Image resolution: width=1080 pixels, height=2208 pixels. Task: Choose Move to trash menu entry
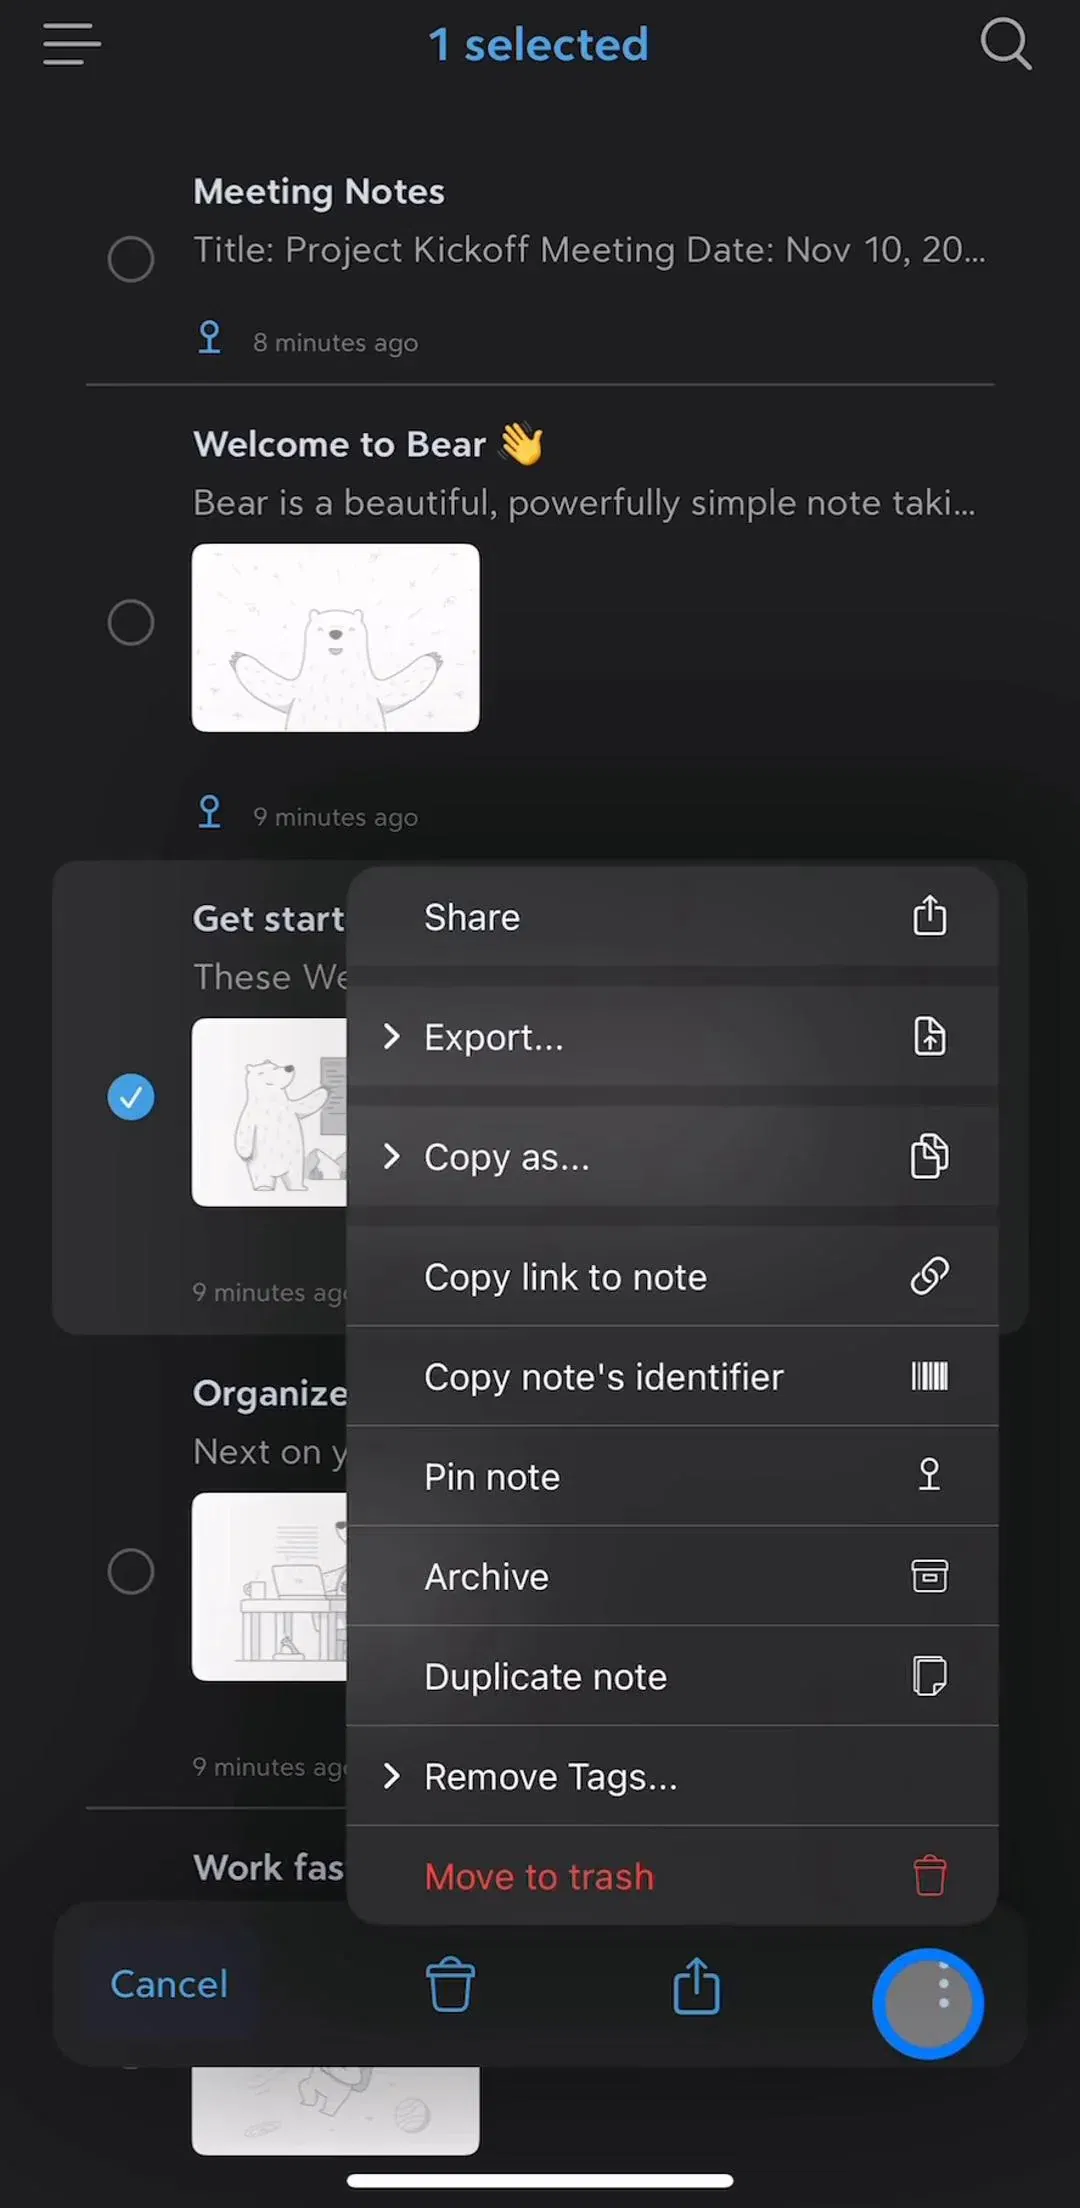[x=672, y=1877]
